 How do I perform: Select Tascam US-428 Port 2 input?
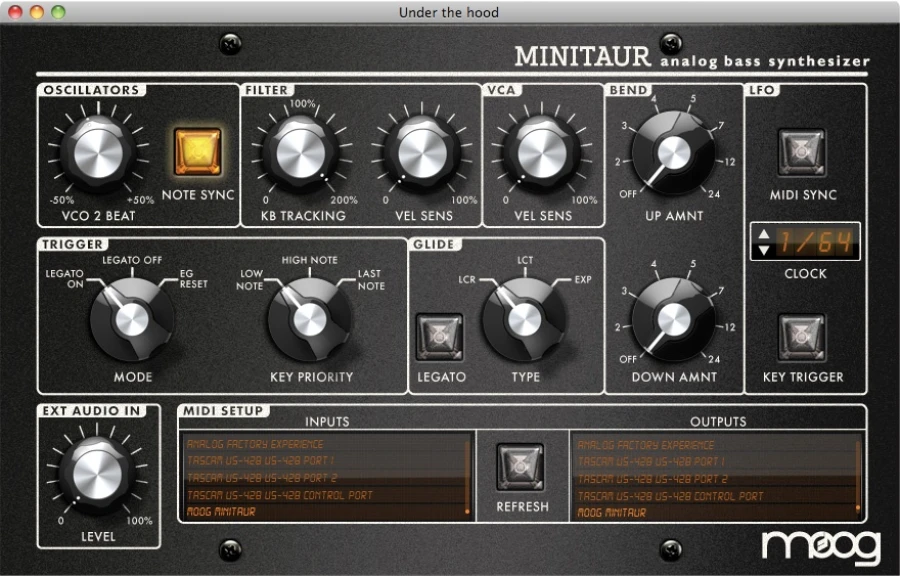(326, 477)
